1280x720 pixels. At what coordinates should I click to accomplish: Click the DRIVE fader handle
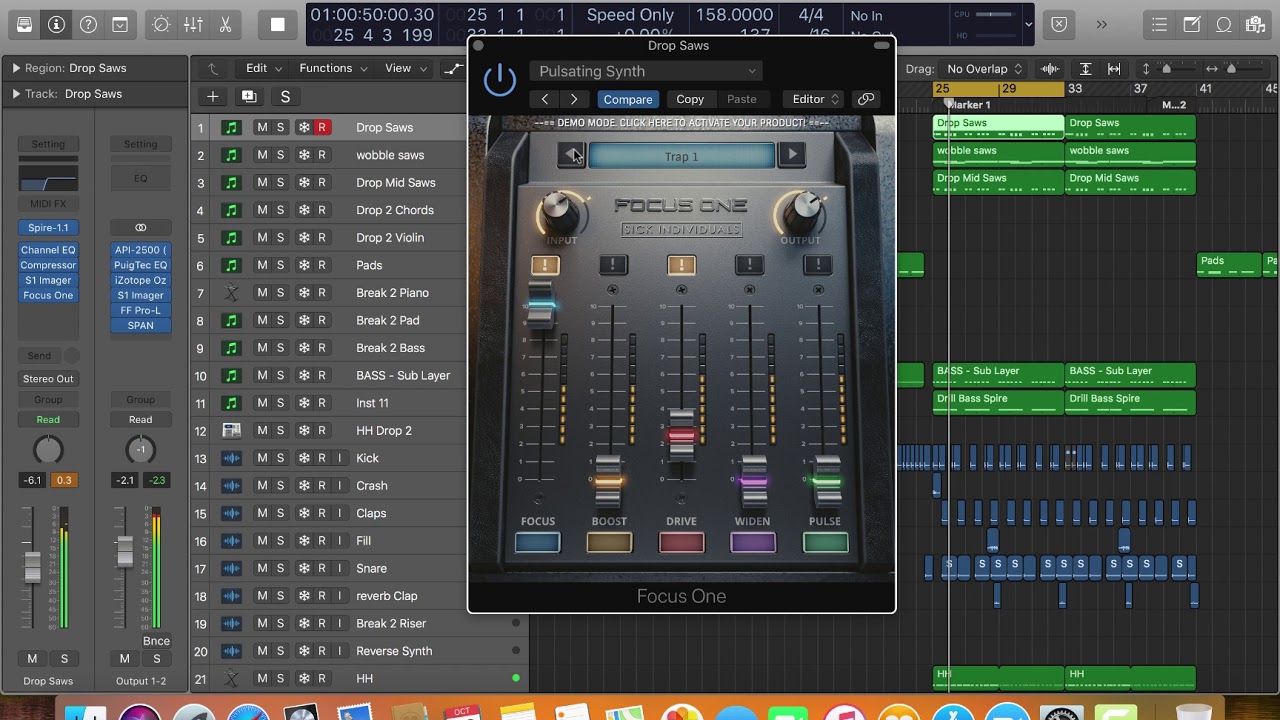click(681, 434)
